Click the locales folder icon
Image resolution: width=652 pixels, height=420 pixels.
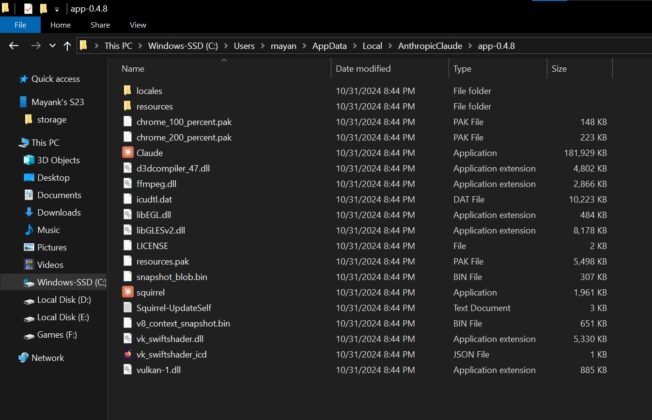[127, 91]
